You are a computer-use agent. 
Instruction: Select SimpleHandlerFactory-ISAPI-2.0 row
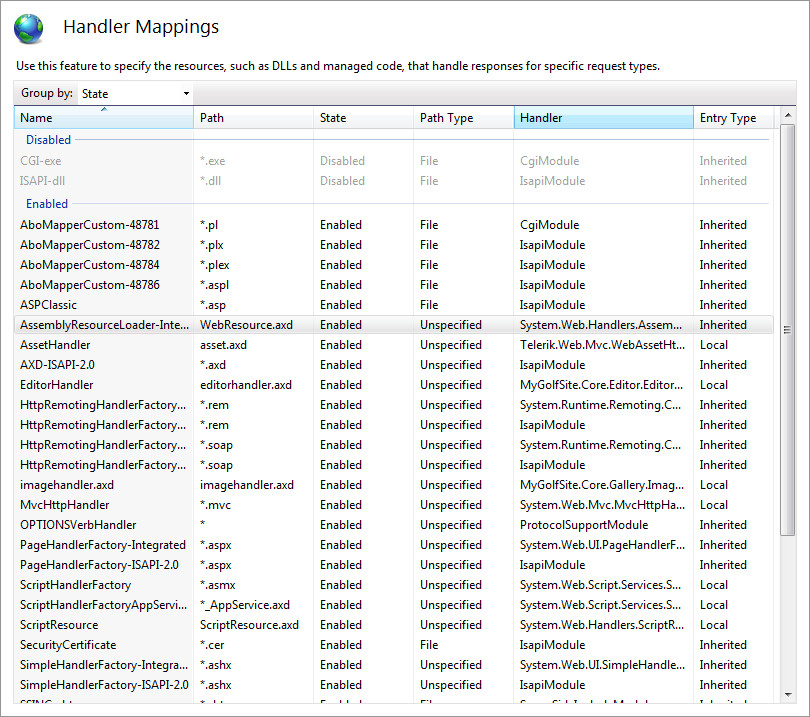394,685
